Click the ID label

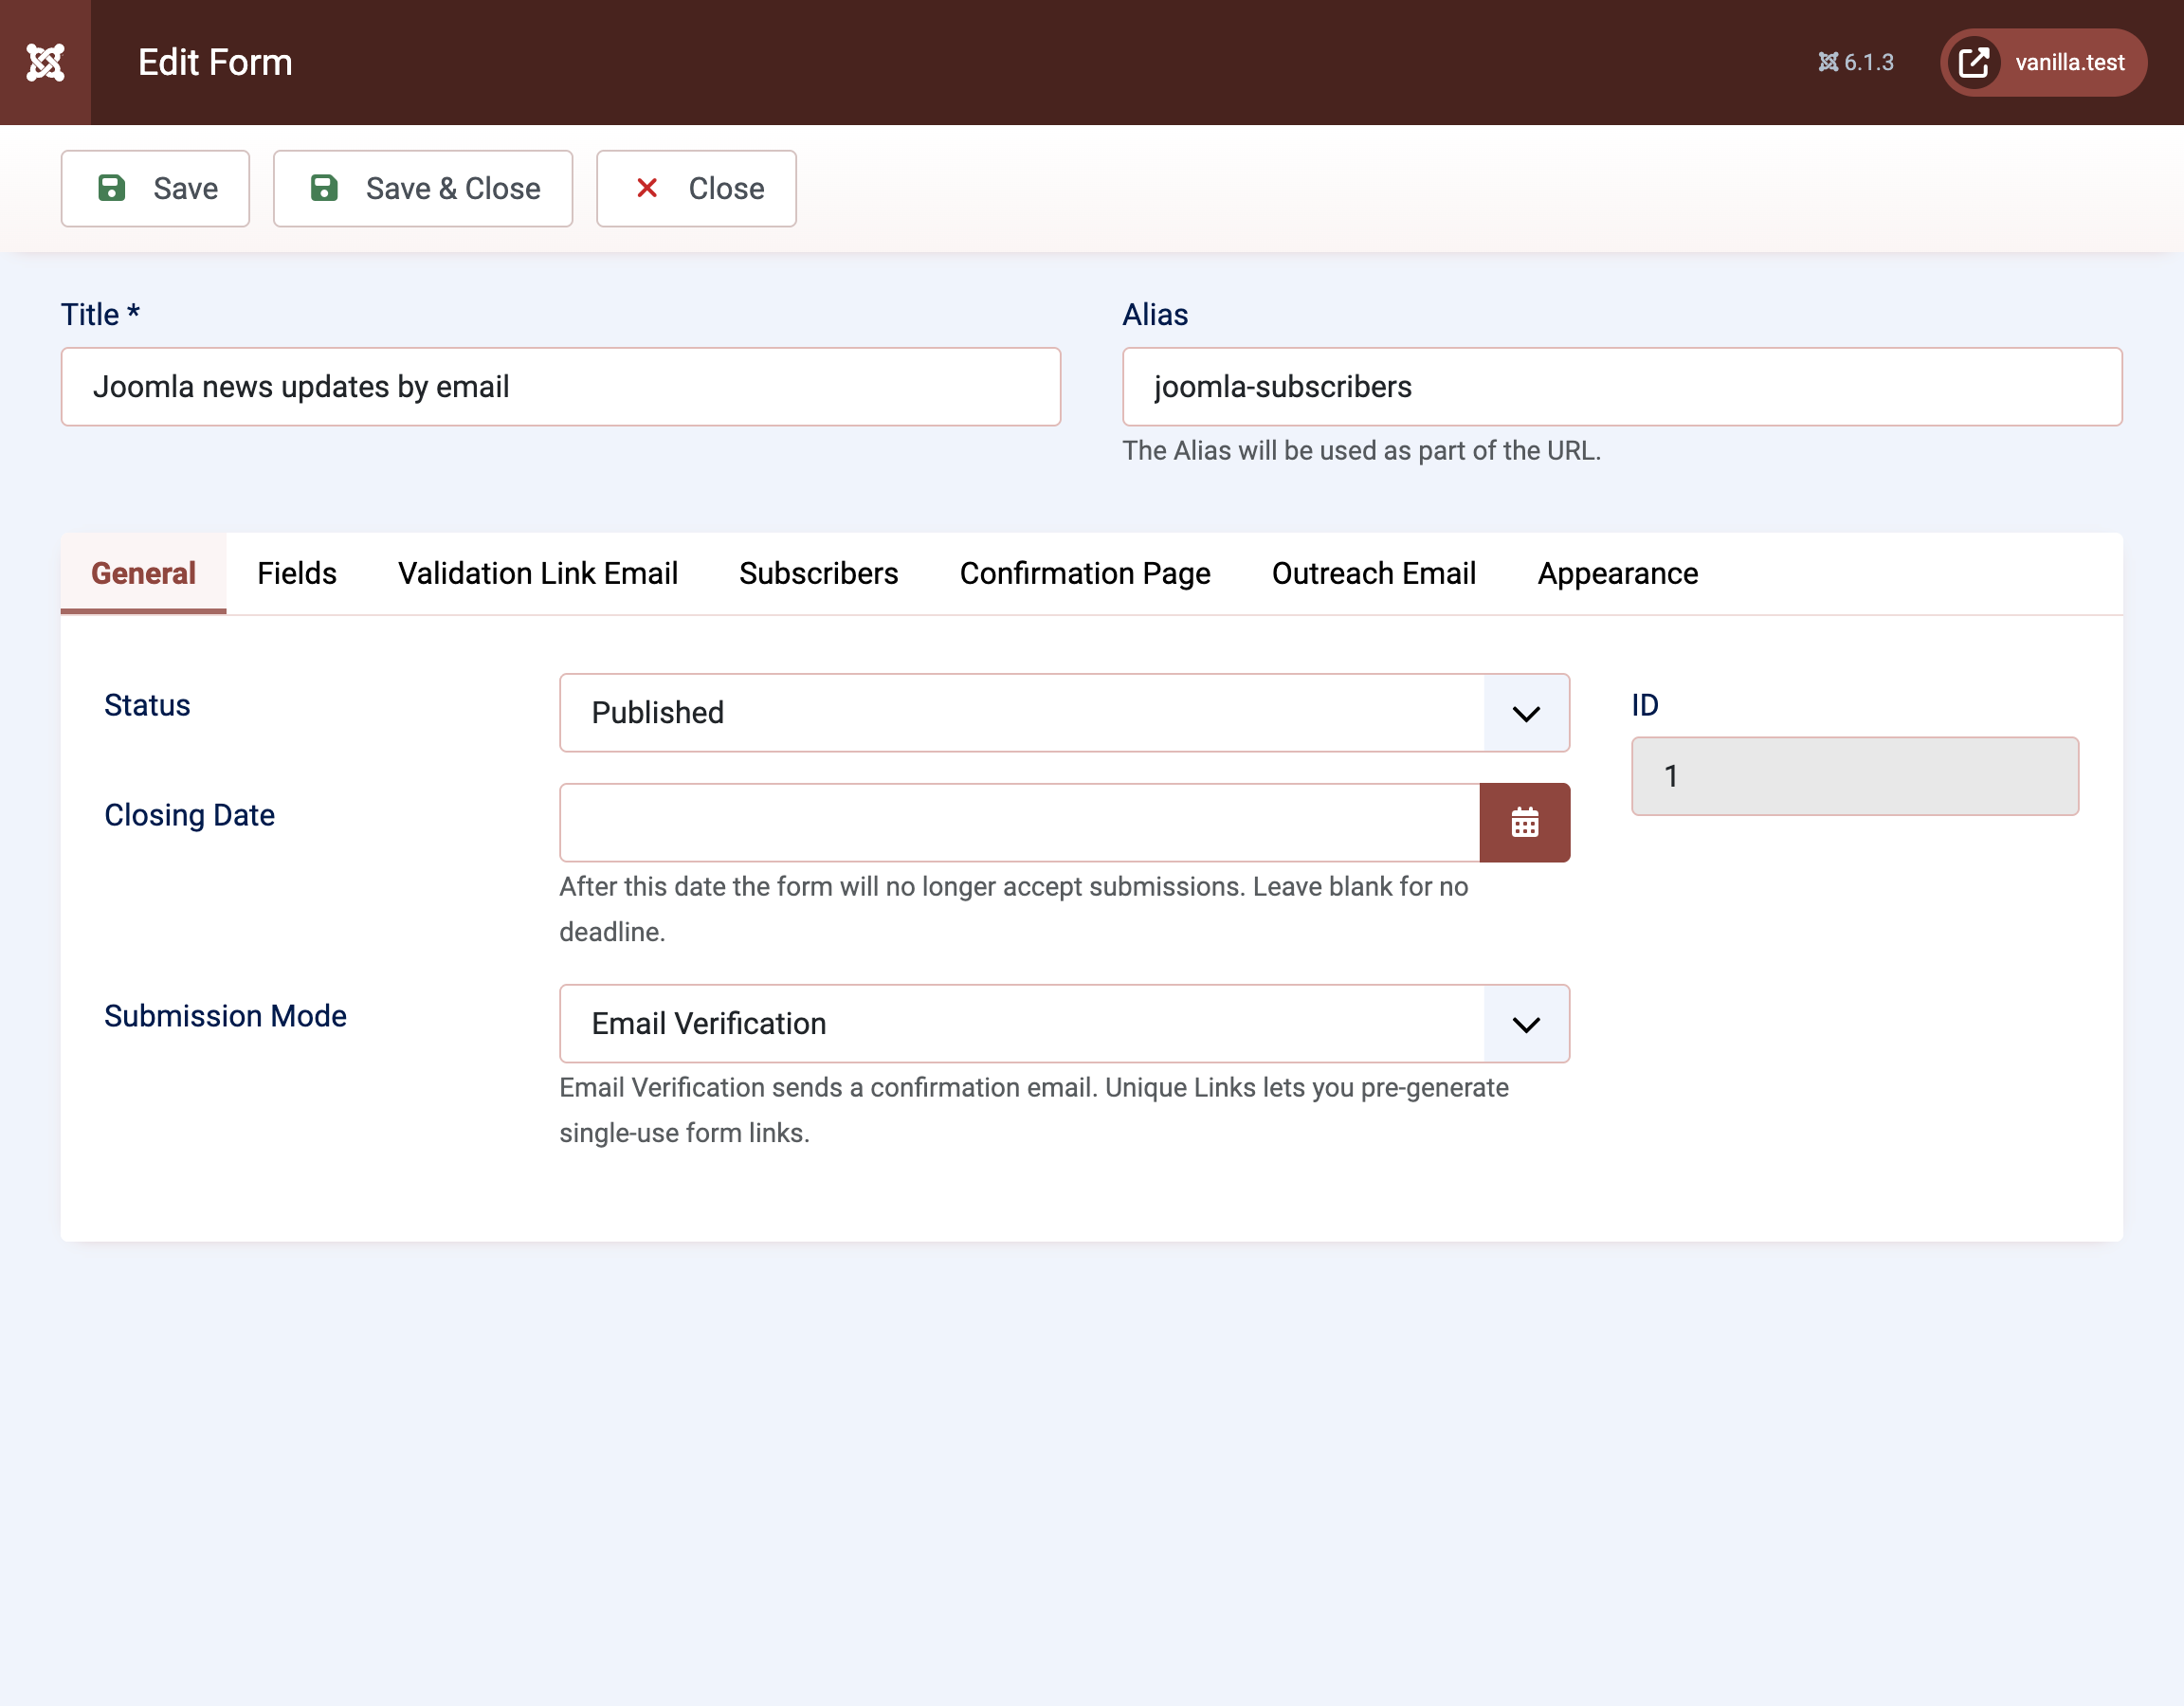click(1644, 705)
